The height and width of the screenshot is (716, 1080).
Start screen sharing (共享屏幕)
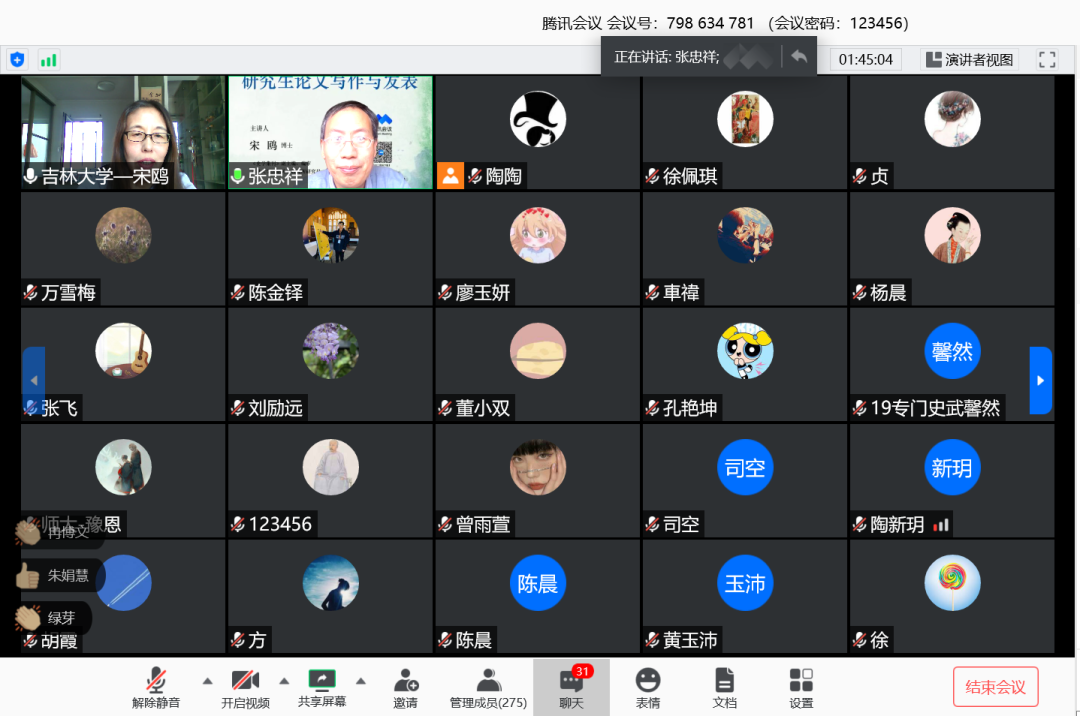[322, 688]
